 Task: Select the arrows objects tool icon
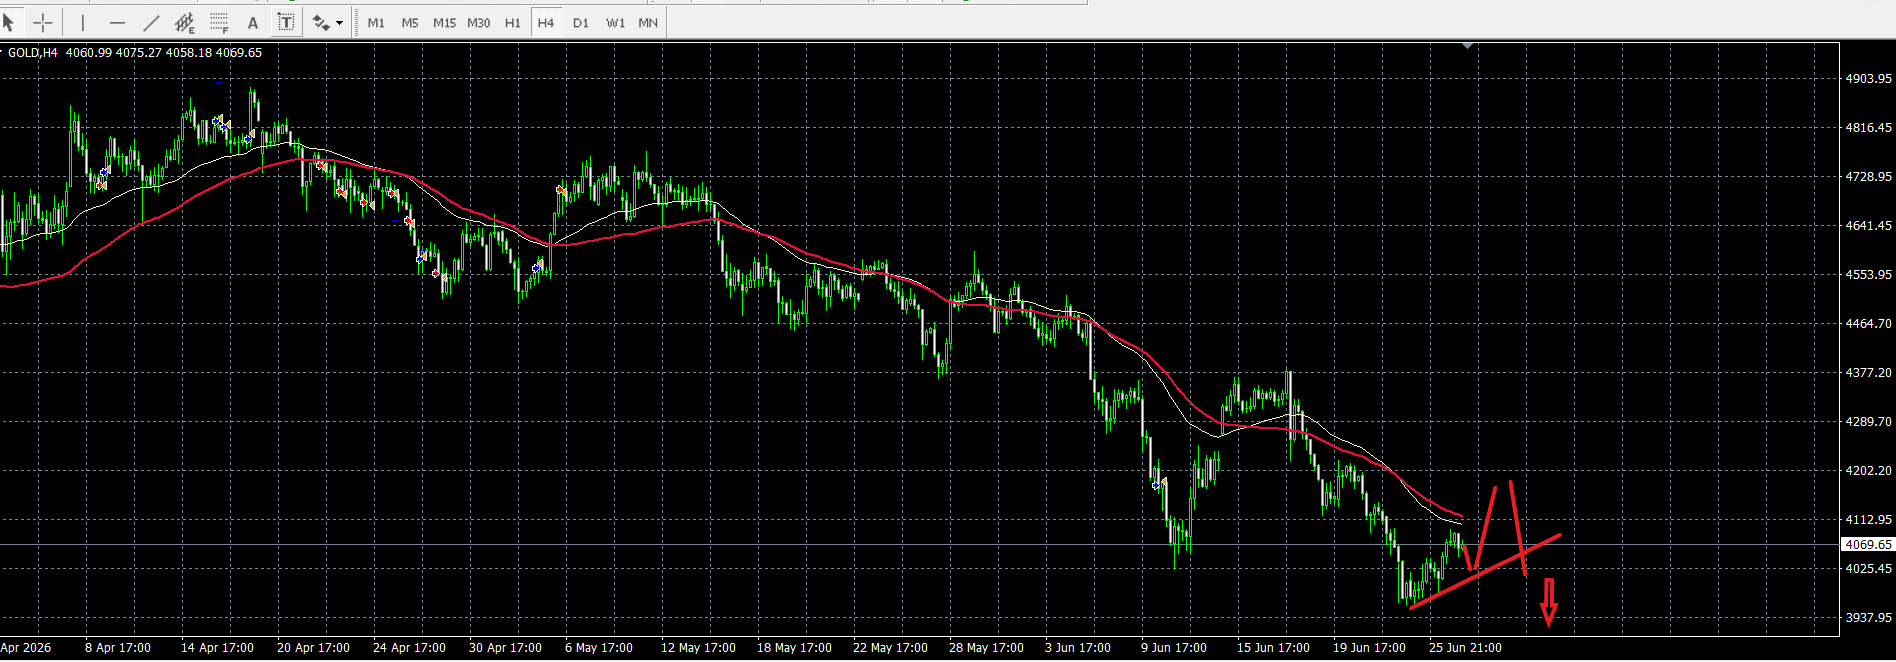click(x=320, y=22)
